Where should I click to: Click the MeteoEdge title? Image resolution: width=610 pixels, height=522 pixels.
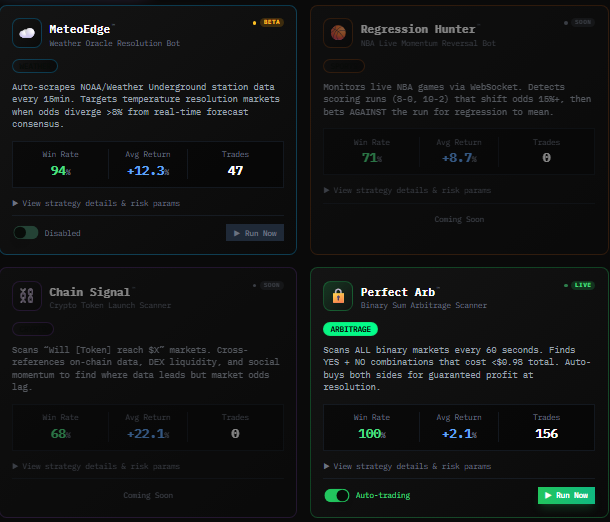(80, 29)
